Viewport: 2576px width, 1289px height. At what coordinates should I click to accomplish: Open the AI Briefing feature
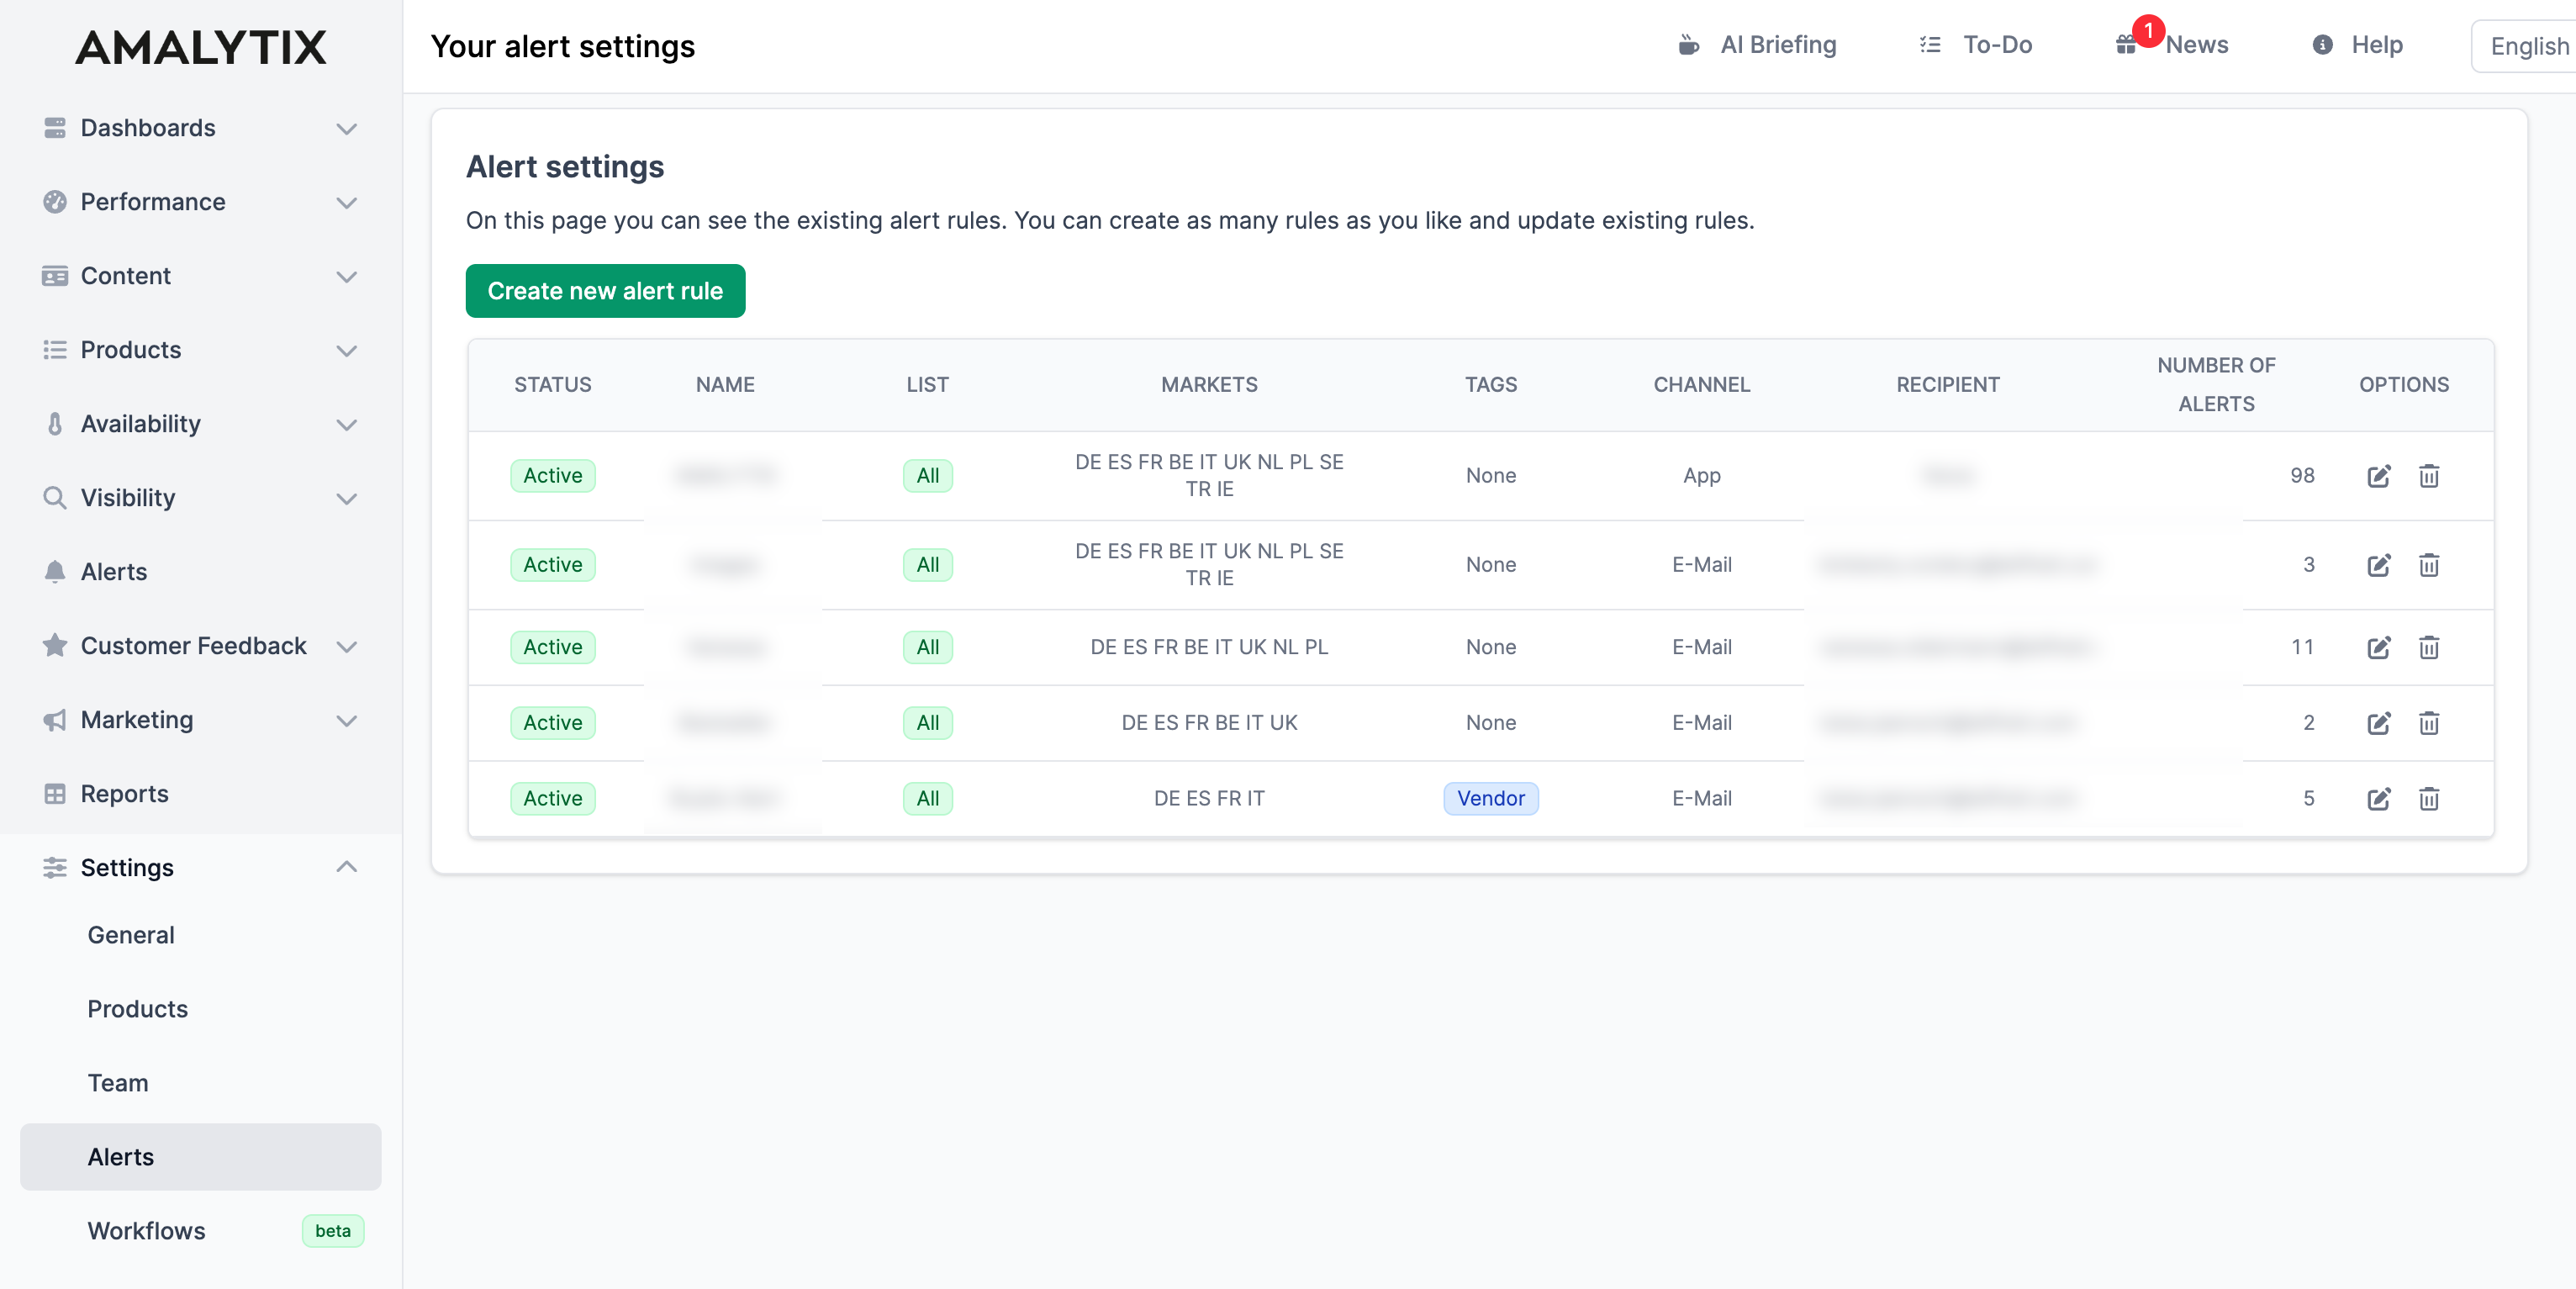tap(1757, 45)
